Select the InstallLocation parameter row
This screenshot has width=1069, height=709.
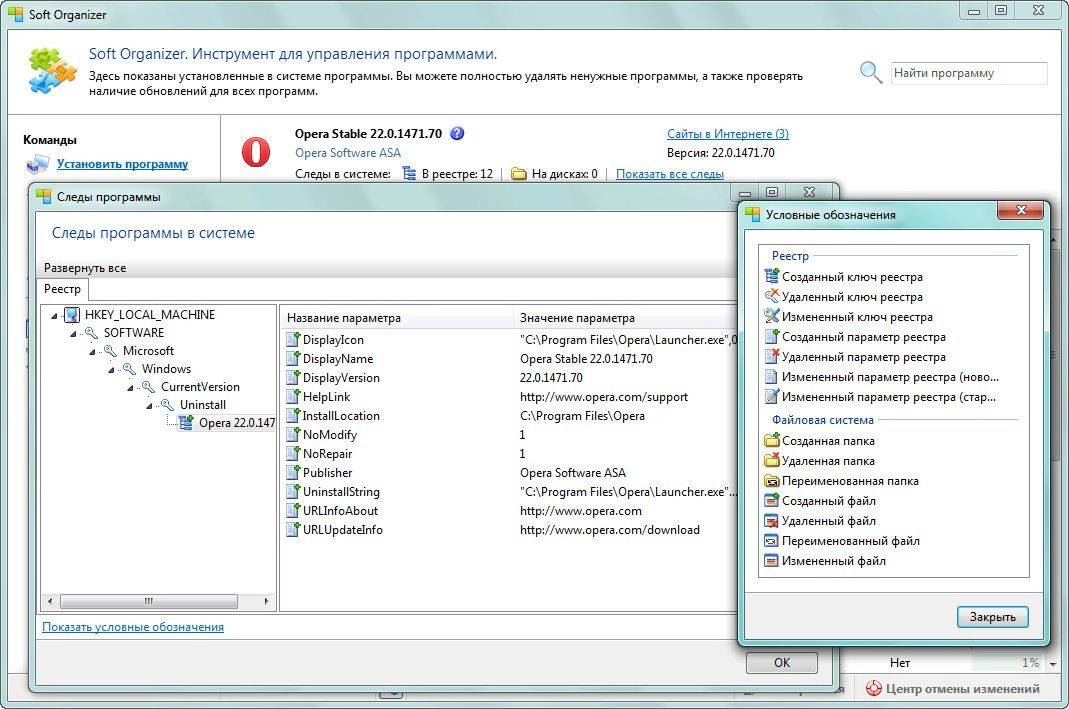coord(509,415)
